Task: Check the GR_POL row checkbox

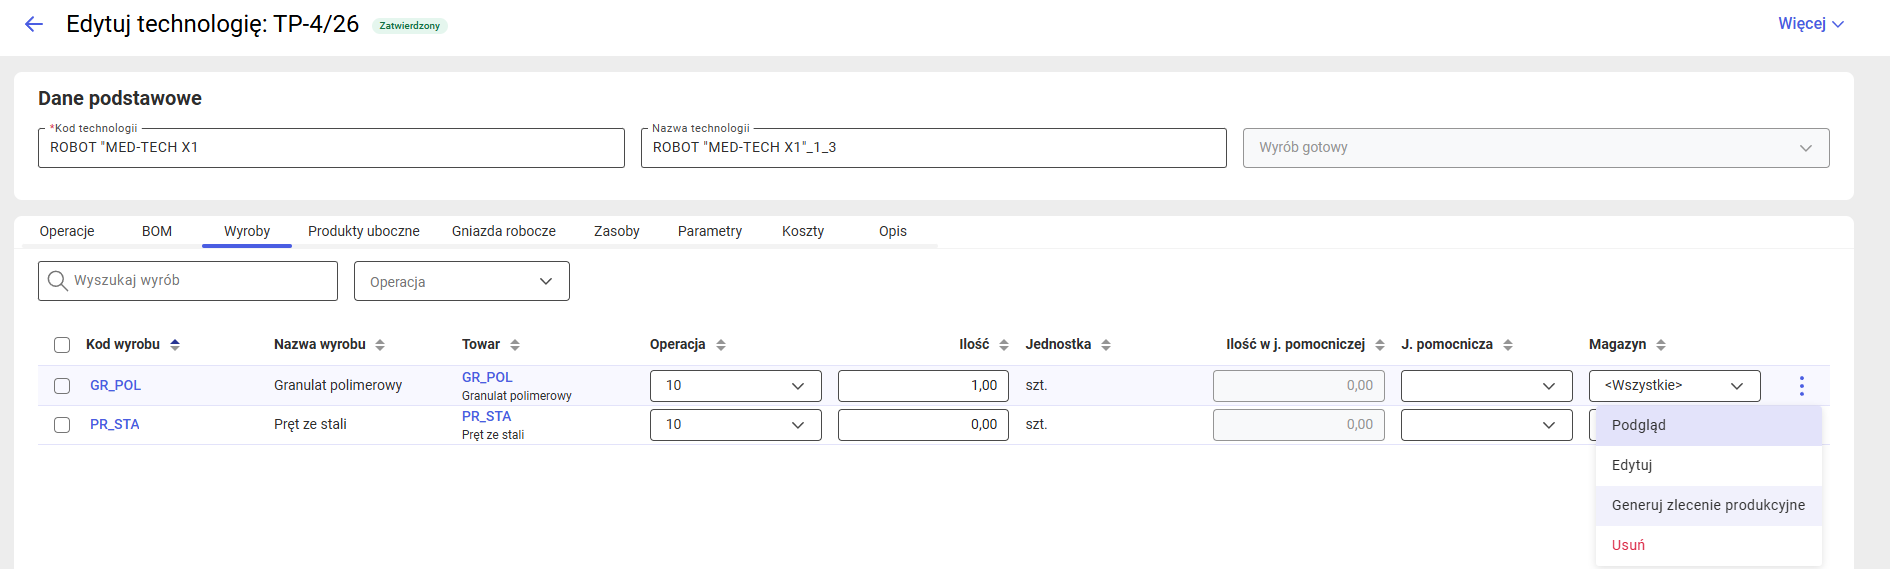Action: click(62, 385)
